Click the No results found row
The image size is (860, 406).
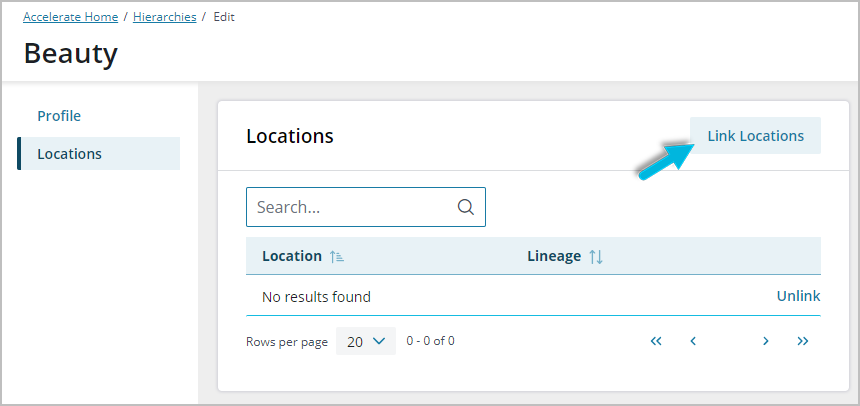tap(533, 297)
